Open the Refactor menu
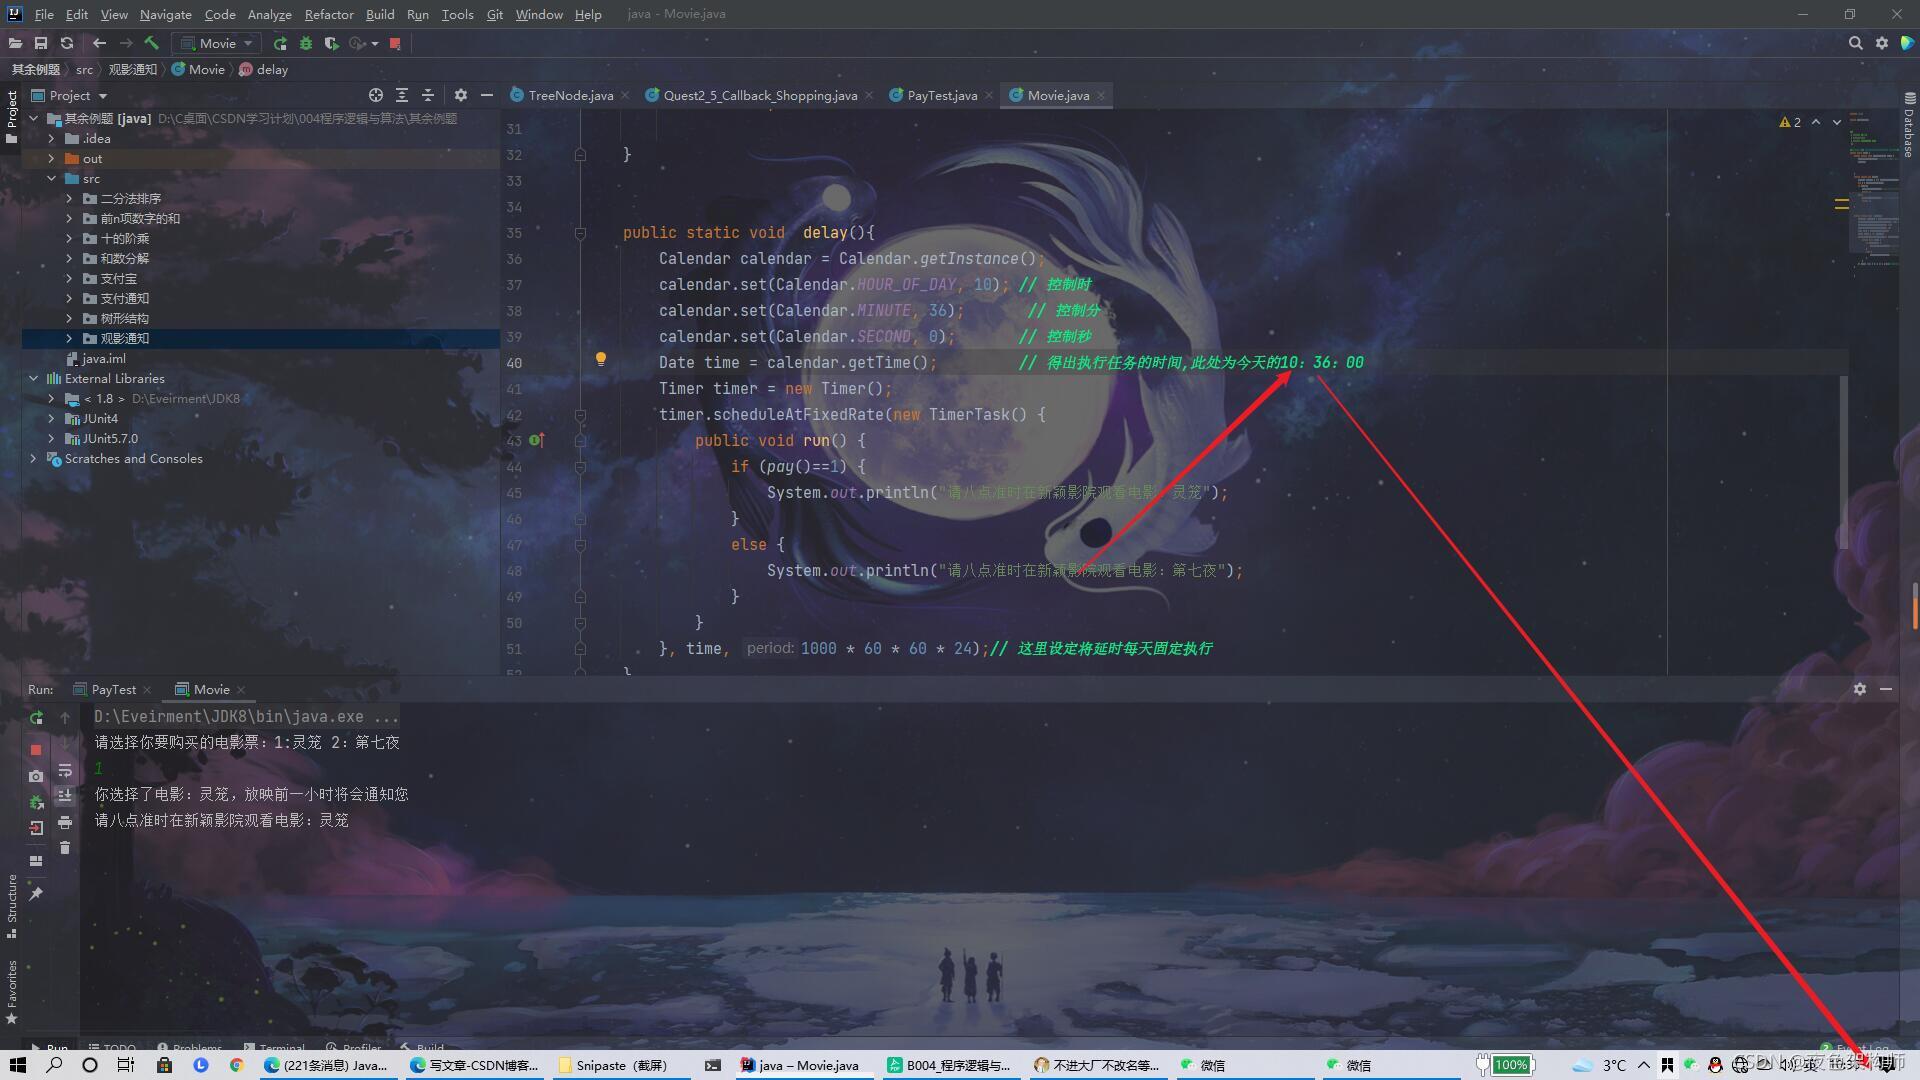 (329, 14)
